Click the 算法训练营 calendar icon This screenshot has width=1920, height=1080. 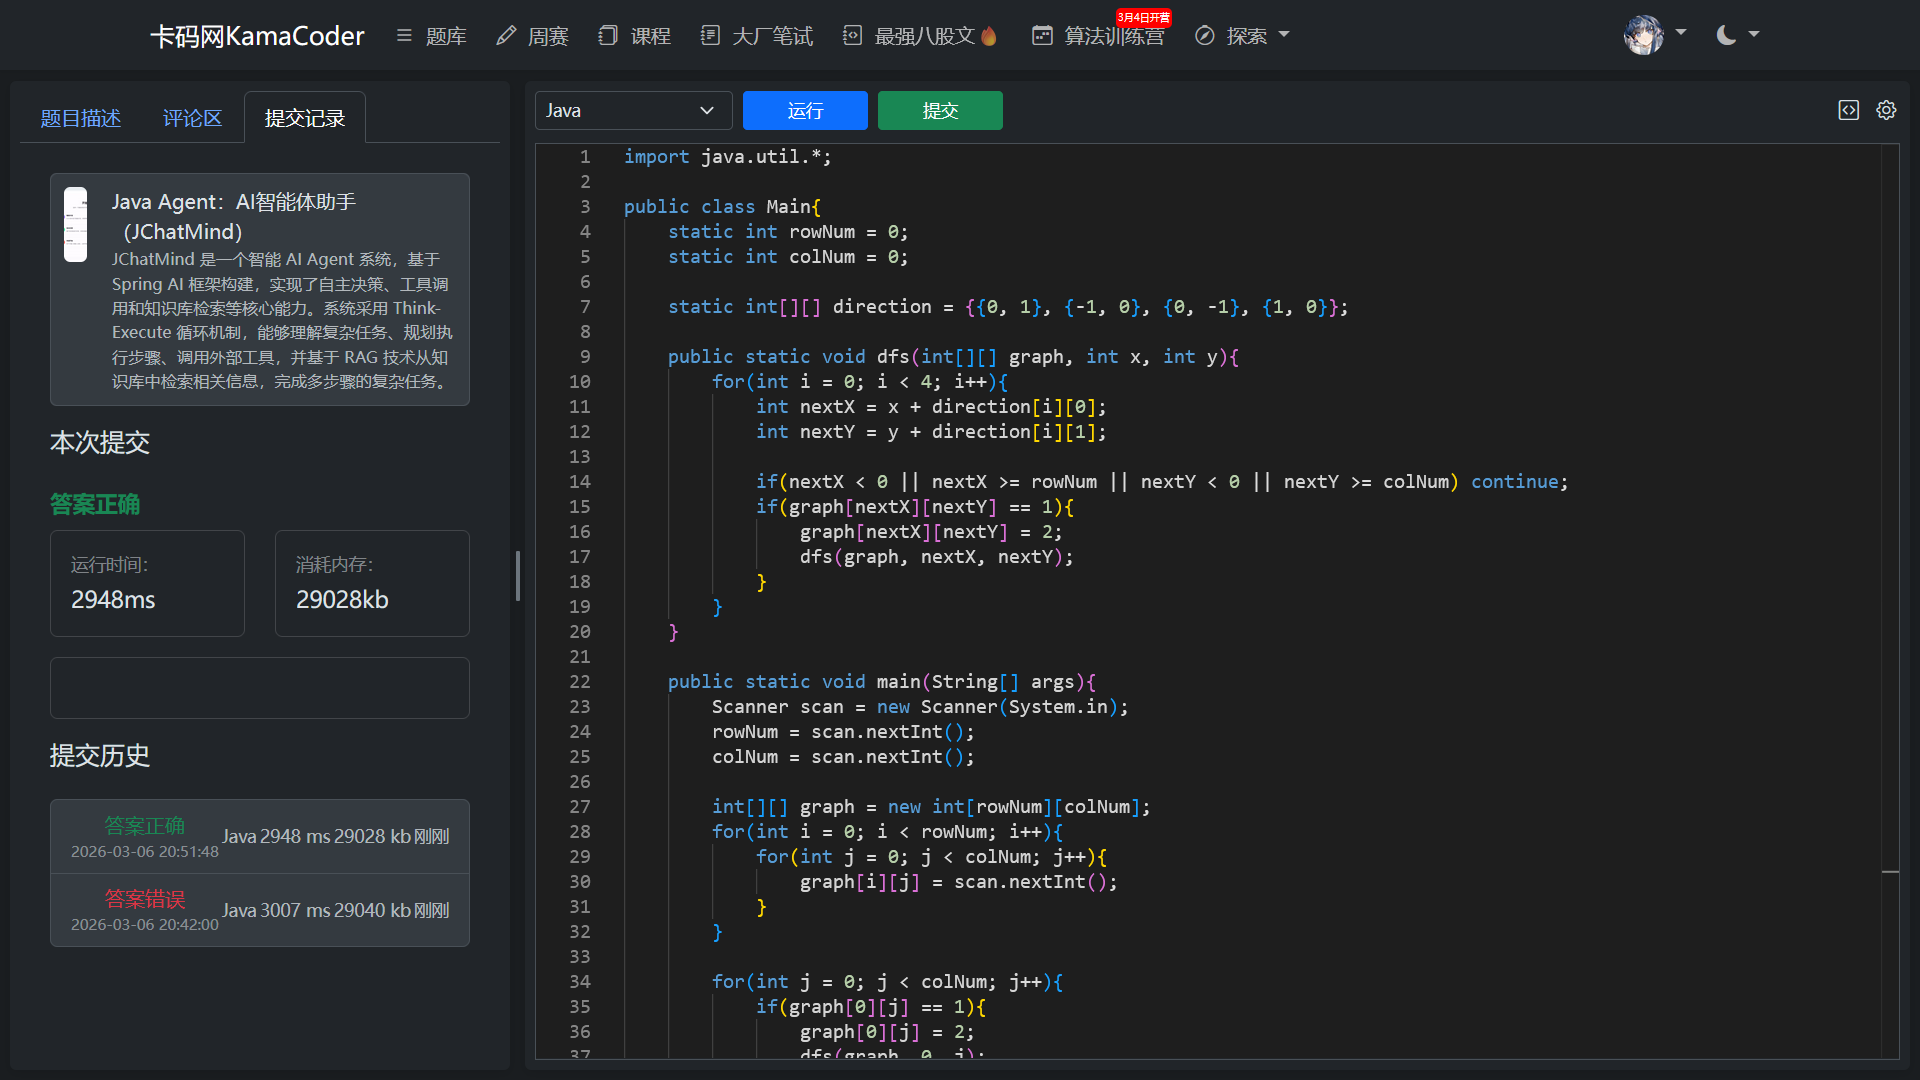[x=1042, y=36]
